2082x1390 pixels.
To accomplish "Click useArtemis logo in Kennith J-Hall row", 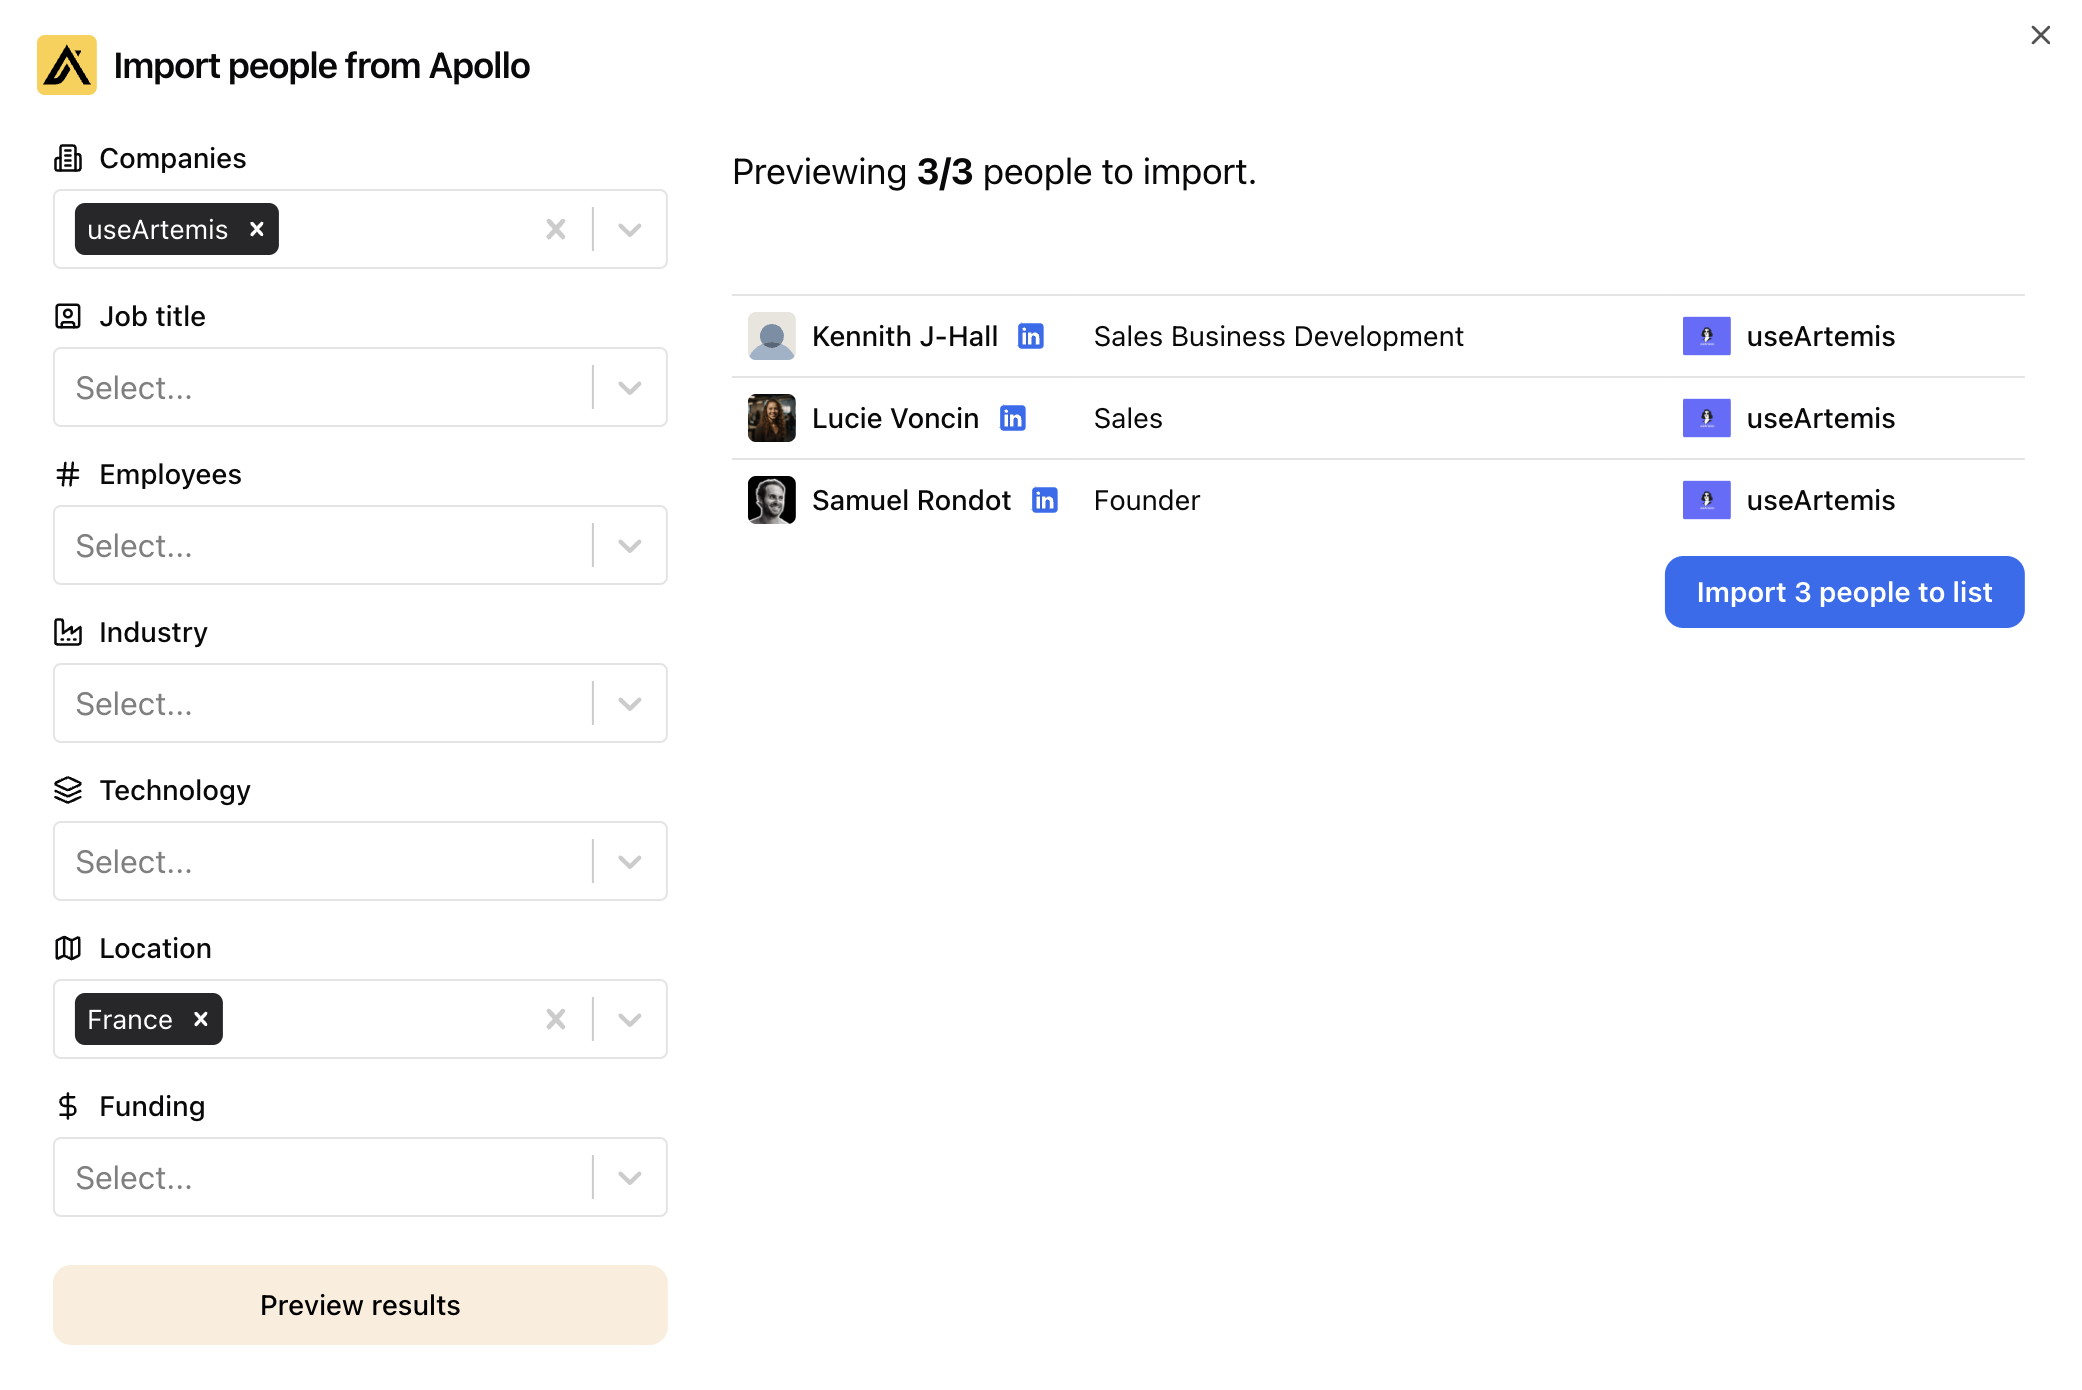I will (1707, 336).
